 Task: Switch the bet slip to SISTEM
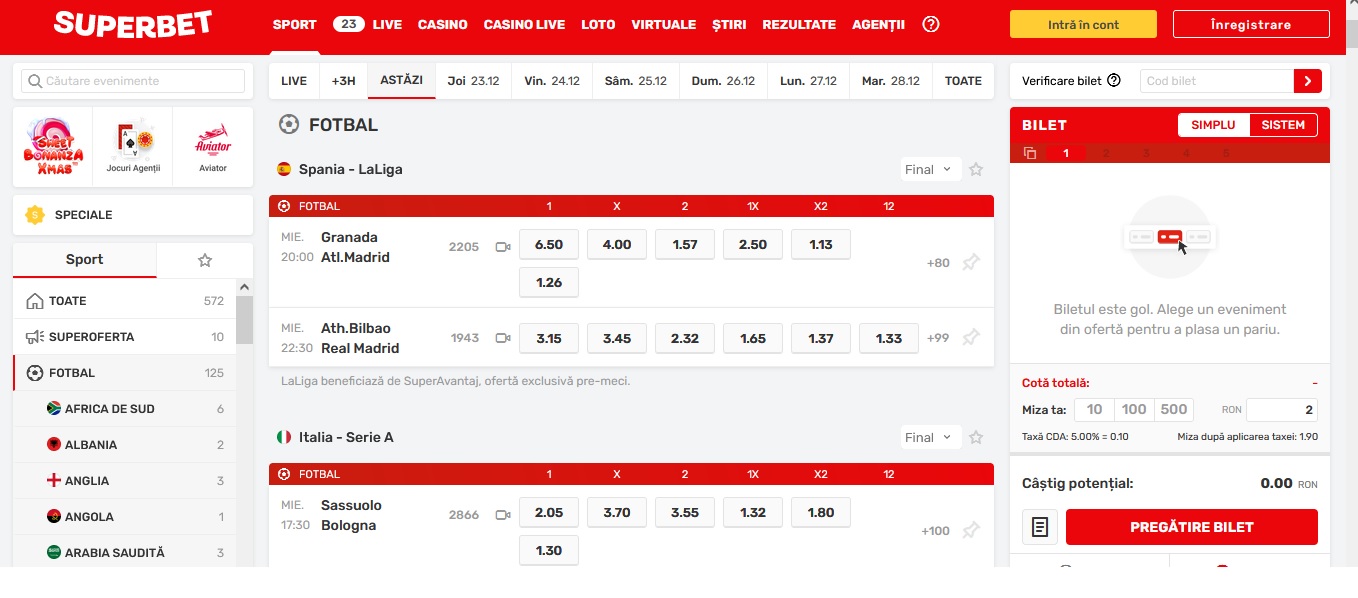(1284, 125)
